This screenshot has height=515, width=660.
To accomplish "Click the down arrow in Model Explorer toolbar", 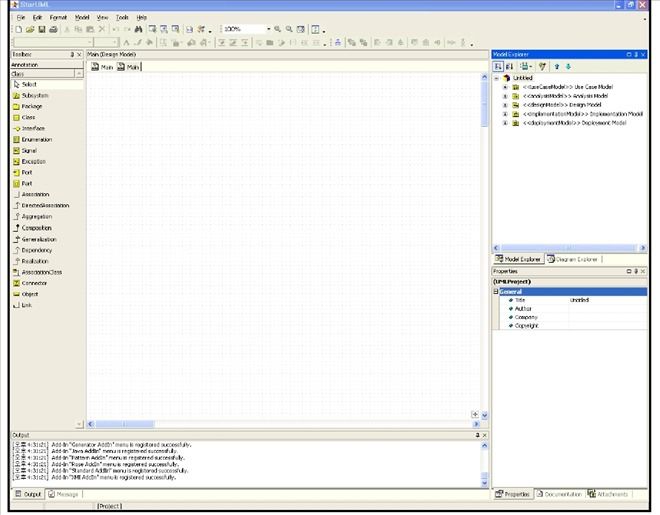I will point(568,66).
